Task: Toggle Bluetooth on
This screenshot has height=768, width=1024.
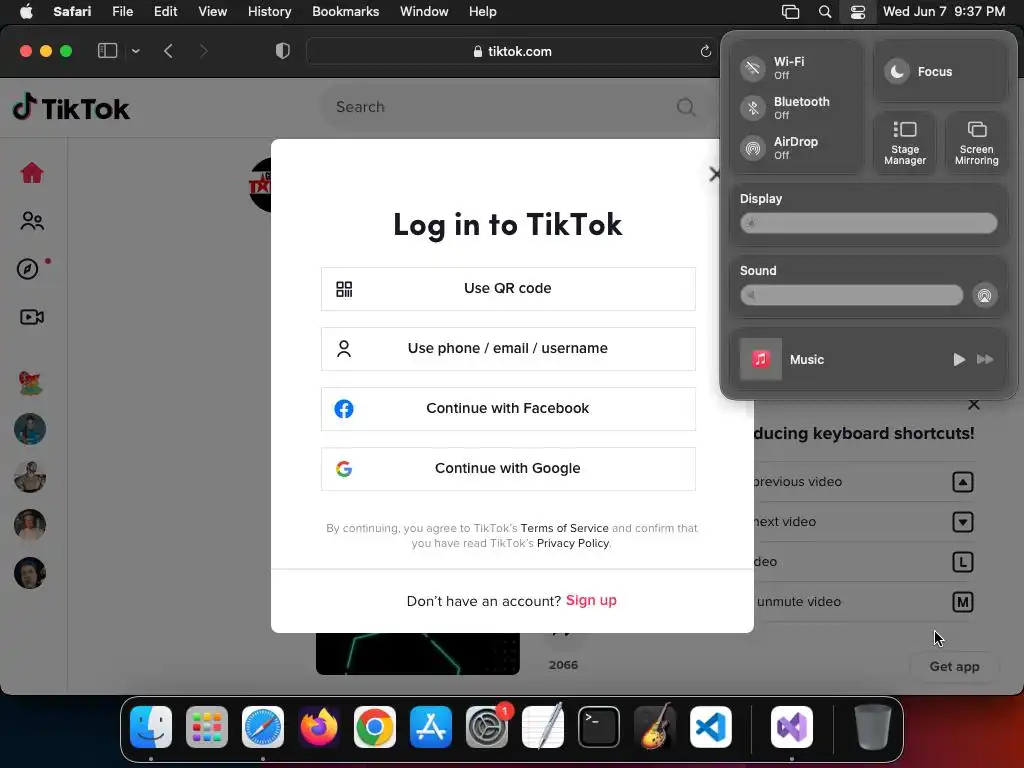Action: point(753,108)
